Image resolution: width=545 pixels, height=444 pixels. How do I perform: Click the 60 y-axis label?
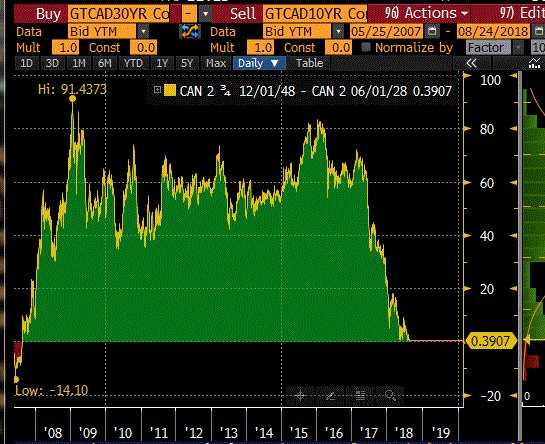click(487, 183)
